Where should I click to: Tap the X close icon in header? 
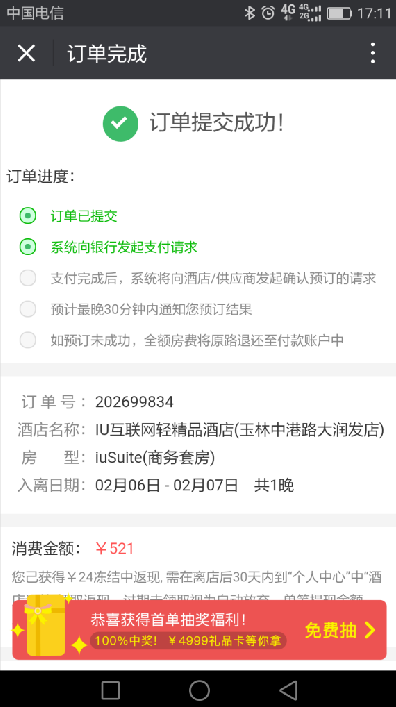(x=26, y=53)
